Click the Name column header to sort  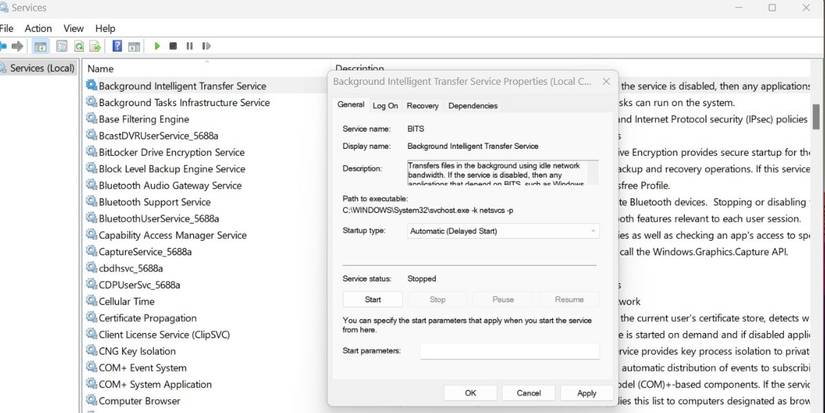pos(100,69)
